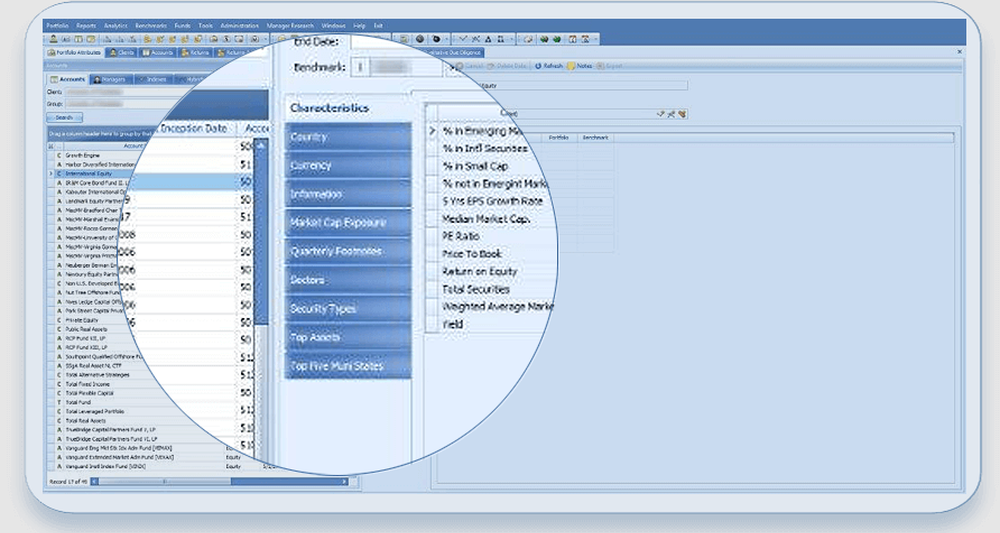Click the Inception Date column header
The width and height of the screenshot is (1000, 533).
tap(194, 128)
